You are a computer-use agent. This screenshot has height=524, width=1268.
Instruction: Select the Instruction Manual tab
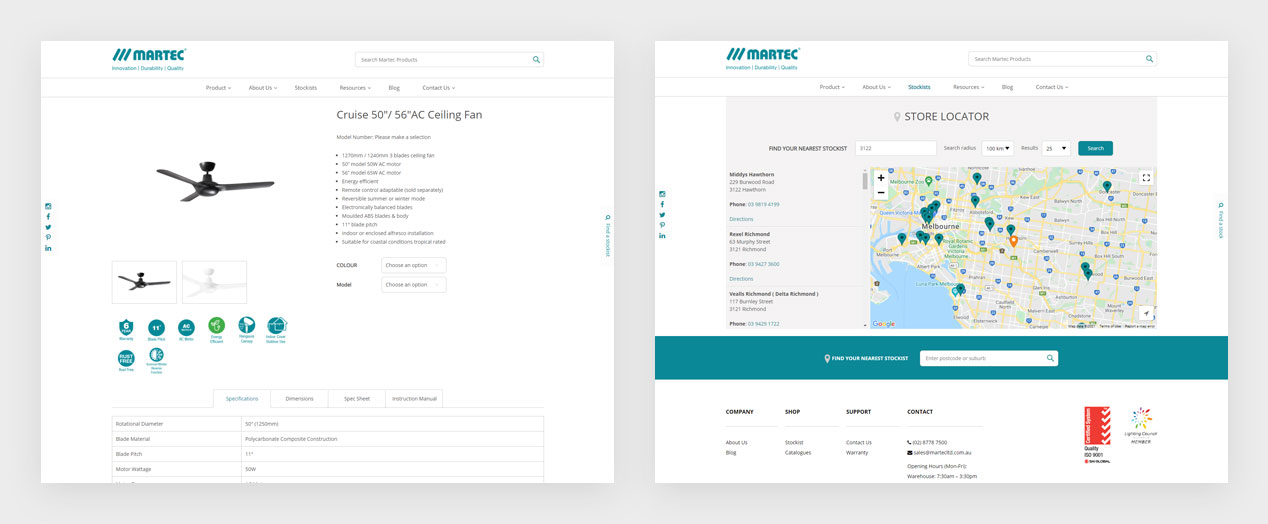(x=414, y=398)
